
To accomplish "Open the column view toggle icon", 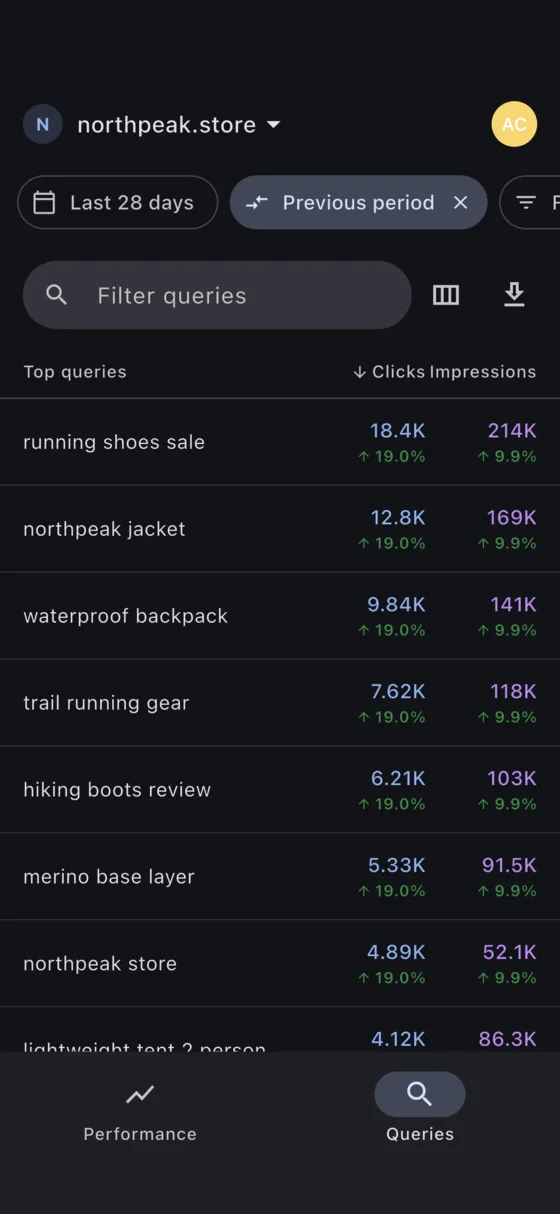I will point(445,295).
